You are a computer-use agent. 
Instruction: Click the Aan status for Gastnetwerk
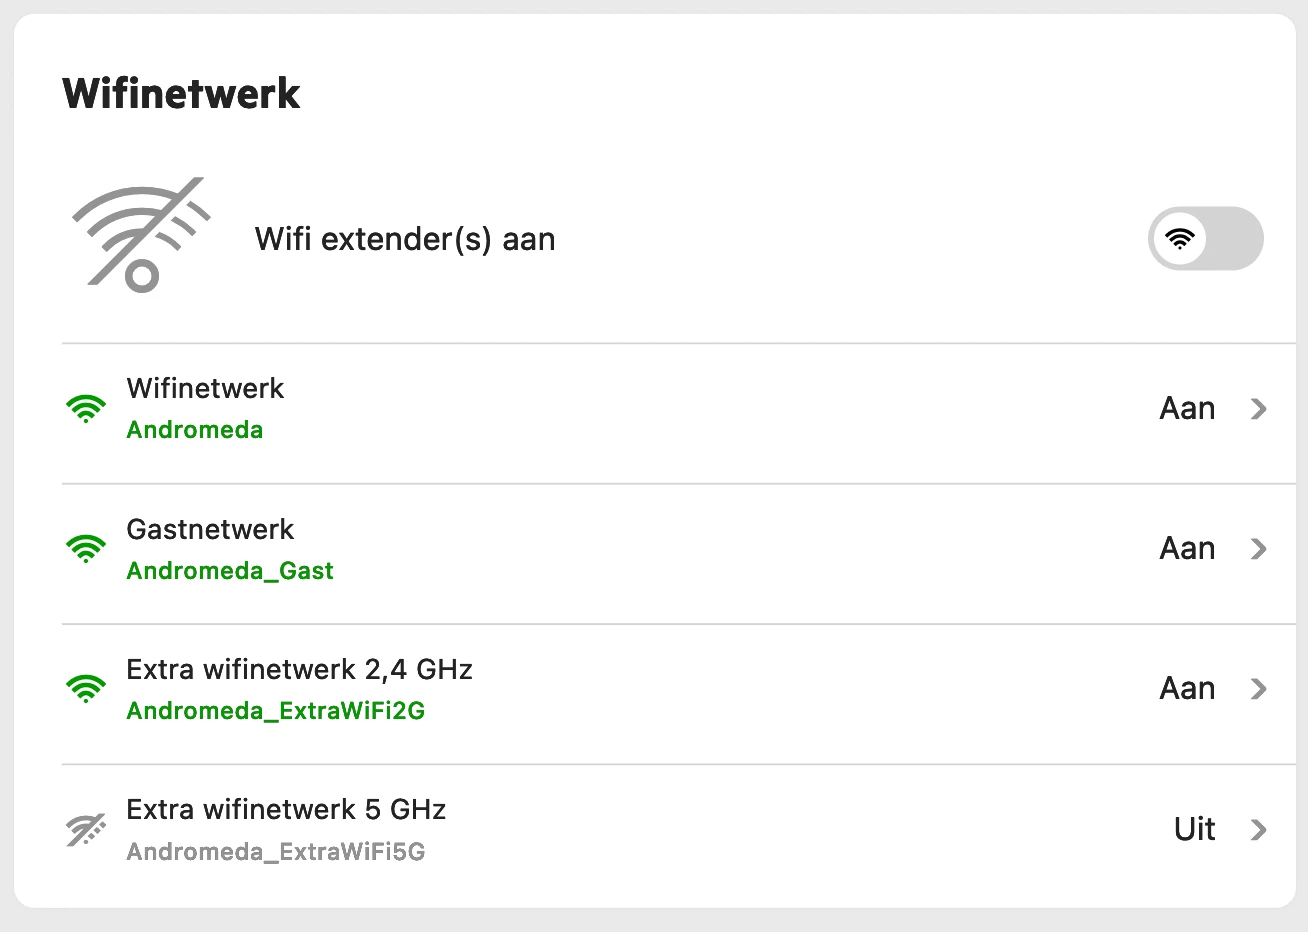[x=1187, y=548]
